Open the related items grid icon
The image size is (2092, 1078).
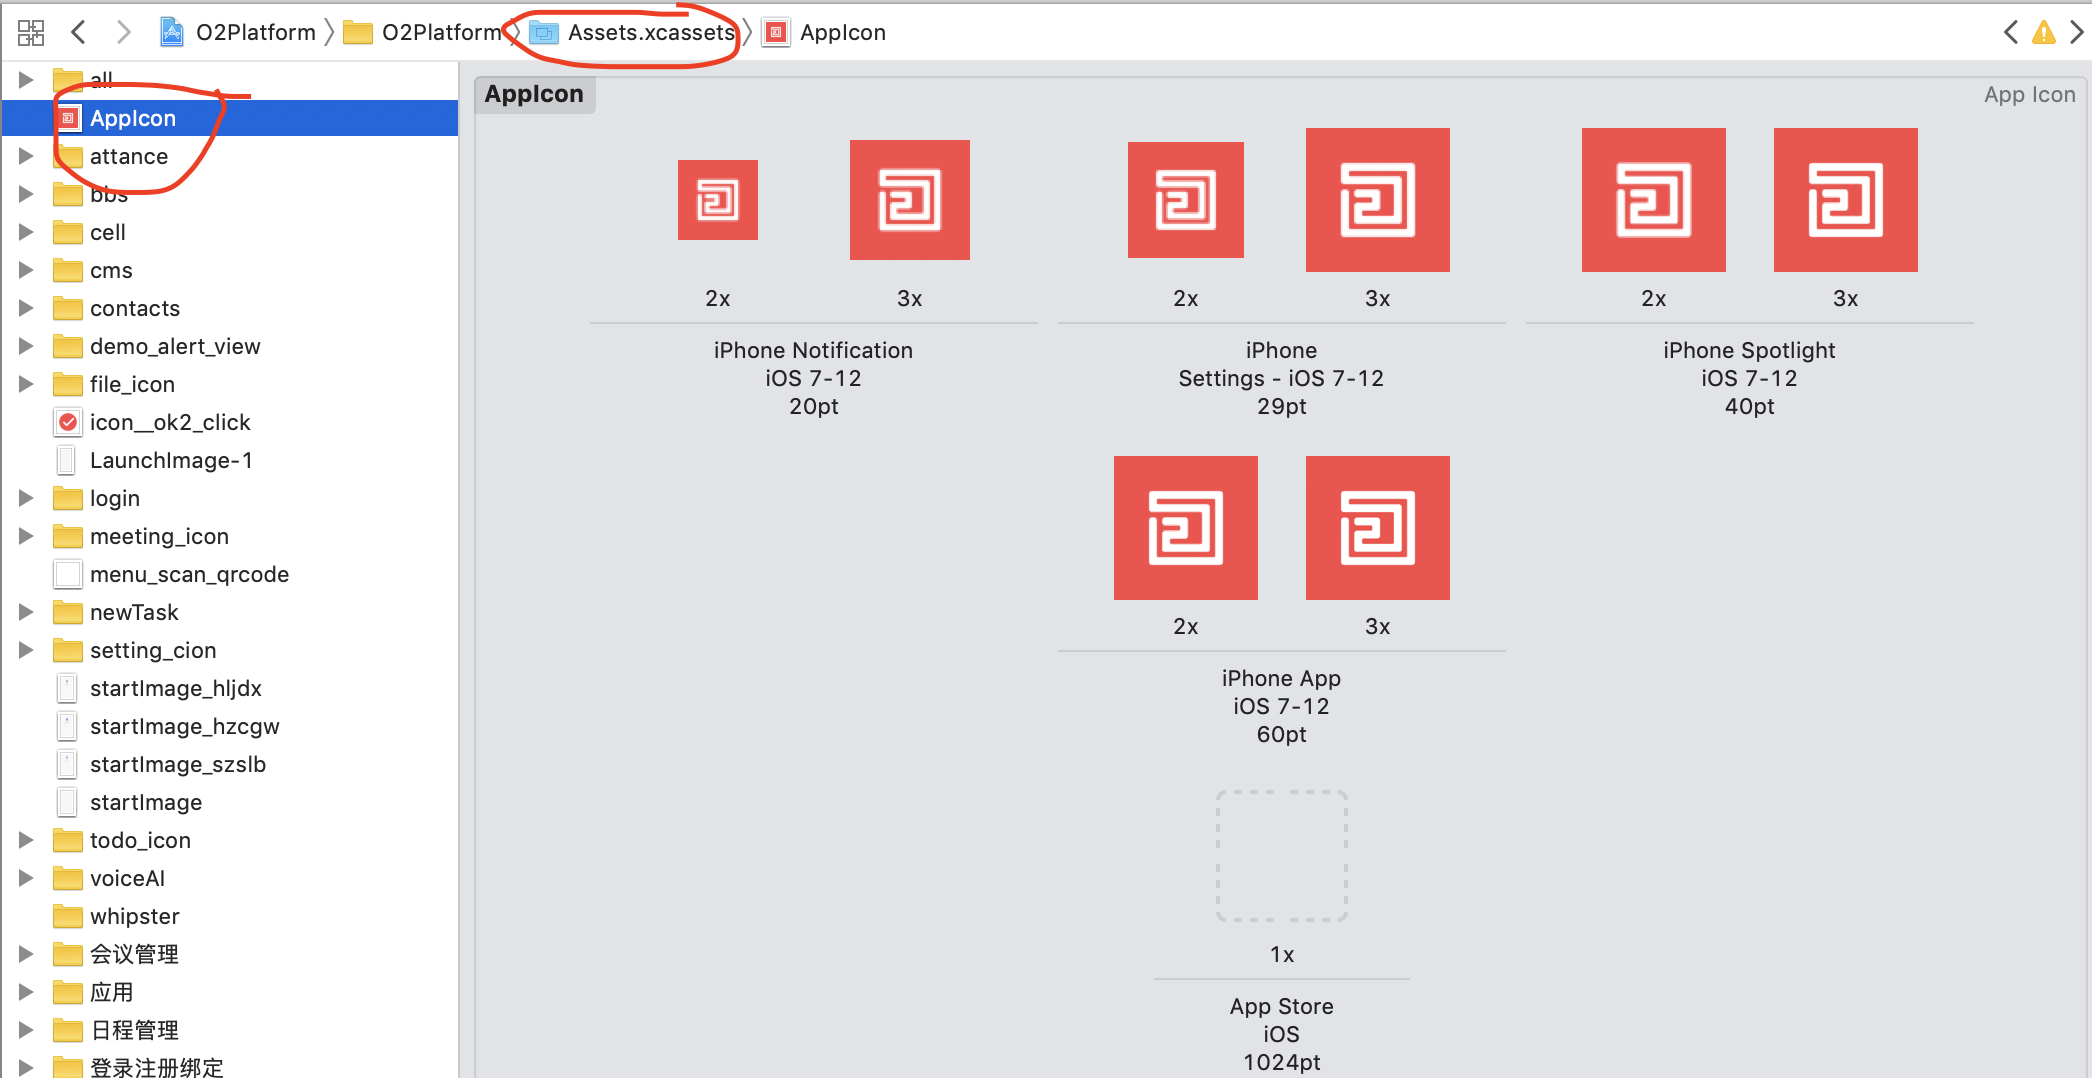click(x=31, y=33)
